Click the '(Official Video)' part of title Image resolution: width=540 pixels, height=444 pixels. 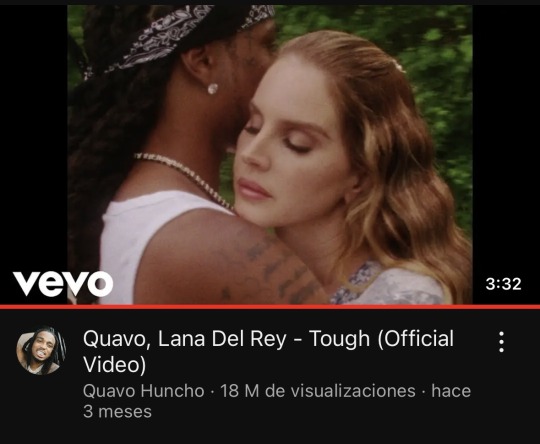click(x=269, y=351)
